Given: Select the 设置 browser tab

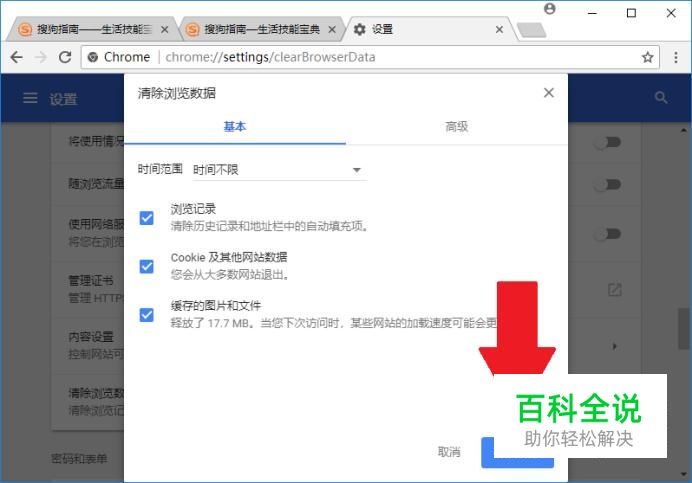Looking at the screenshot, I should pyautogui.click(x=428, y=30).
